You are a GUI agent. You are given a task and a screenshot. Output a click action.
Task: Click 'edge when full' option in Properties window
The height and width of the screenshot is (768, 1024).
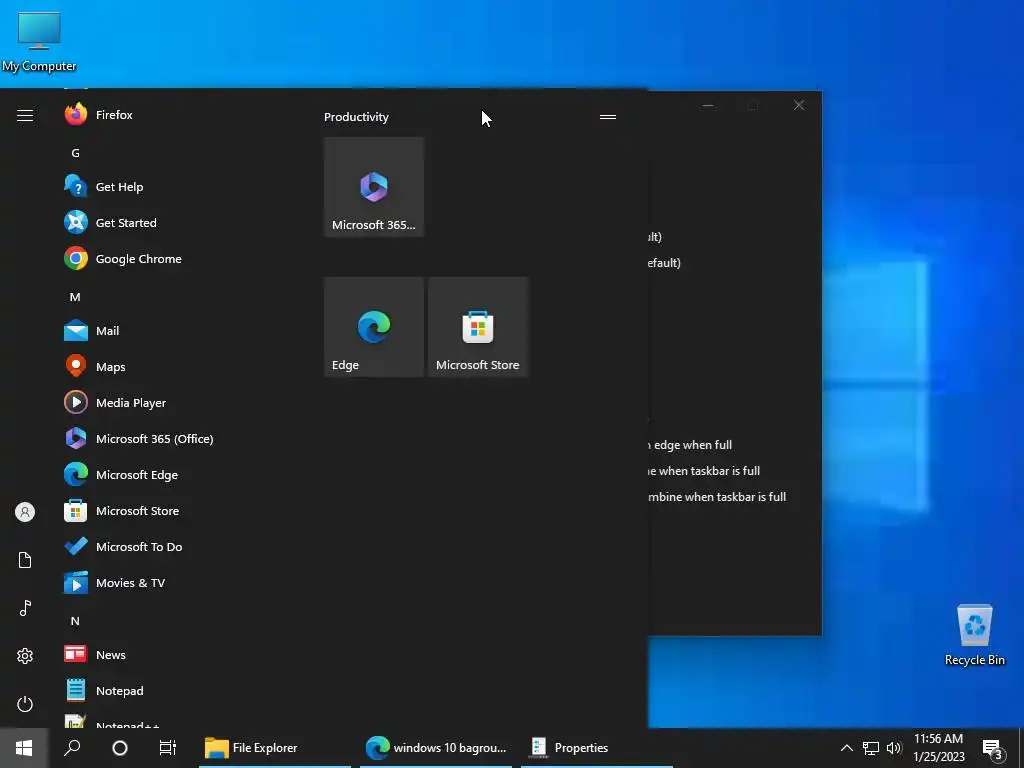[x=691, y=445]
